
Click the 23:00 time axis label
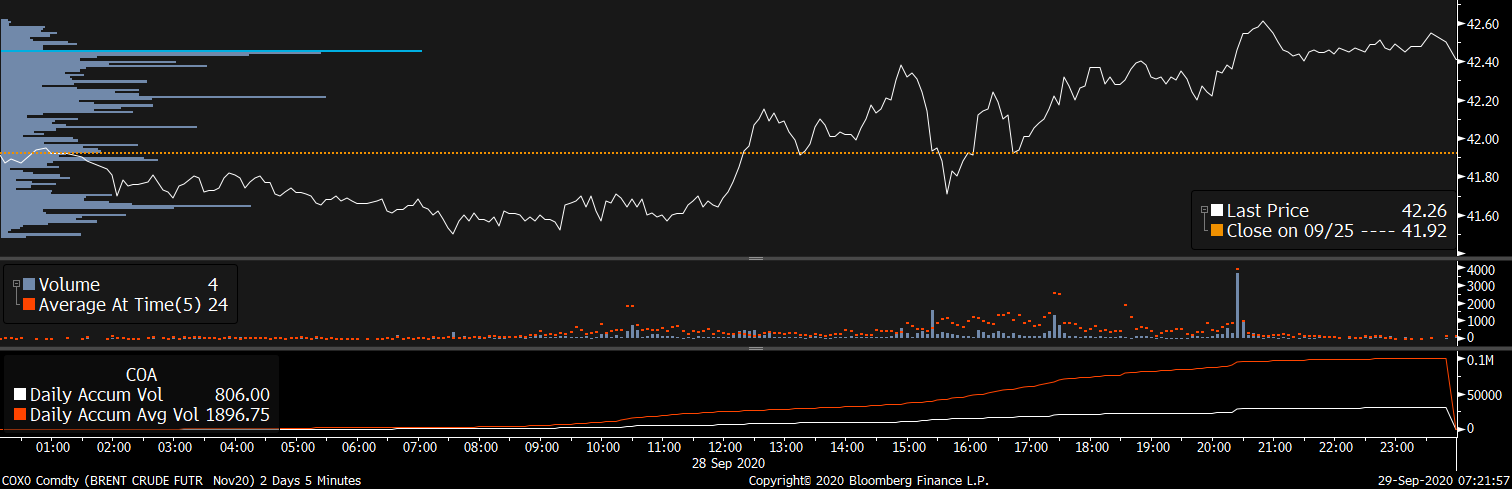pos(1396,447)
